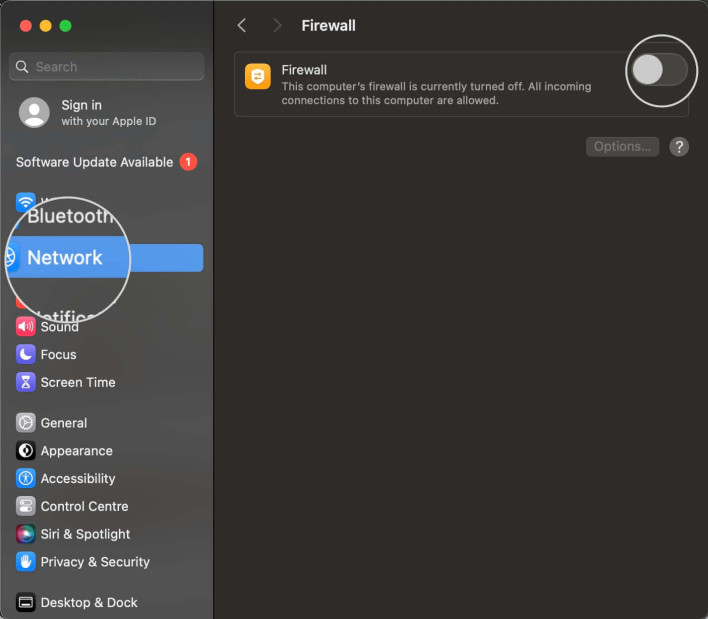Click the pink Sound speaker icon
The image size is (708, 619).
pyautogui.click(x=26, y=327)
